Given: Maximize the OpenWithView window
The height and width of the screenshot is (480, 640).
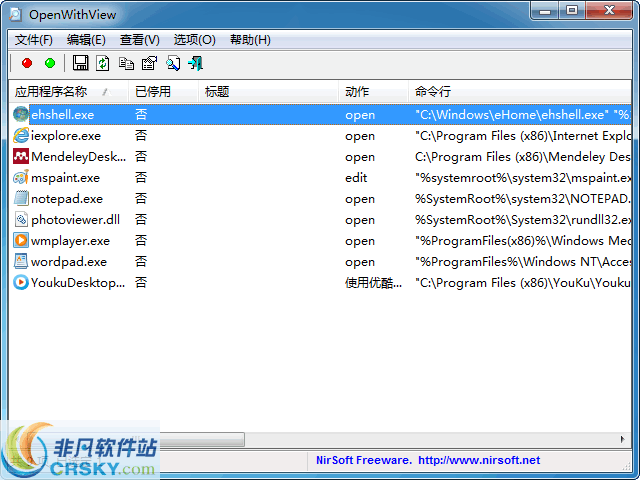Looking at the screenshot, I should pyautogui.click(x=572, y=10).
